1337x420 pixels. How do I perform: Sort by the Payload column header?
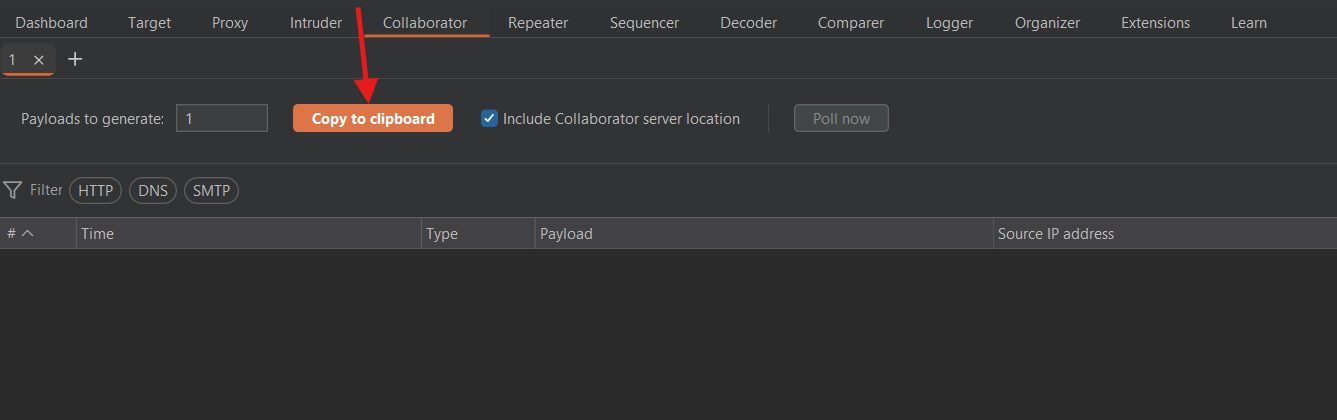click(x=764, y=233)
